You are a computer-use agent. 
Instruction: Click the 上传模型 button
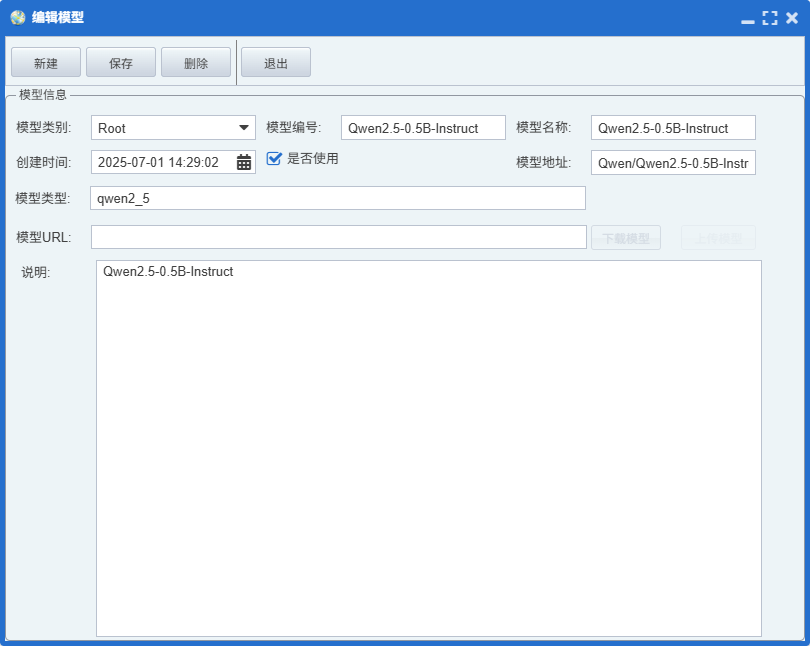pyautogui.click(x=719, y=238)
